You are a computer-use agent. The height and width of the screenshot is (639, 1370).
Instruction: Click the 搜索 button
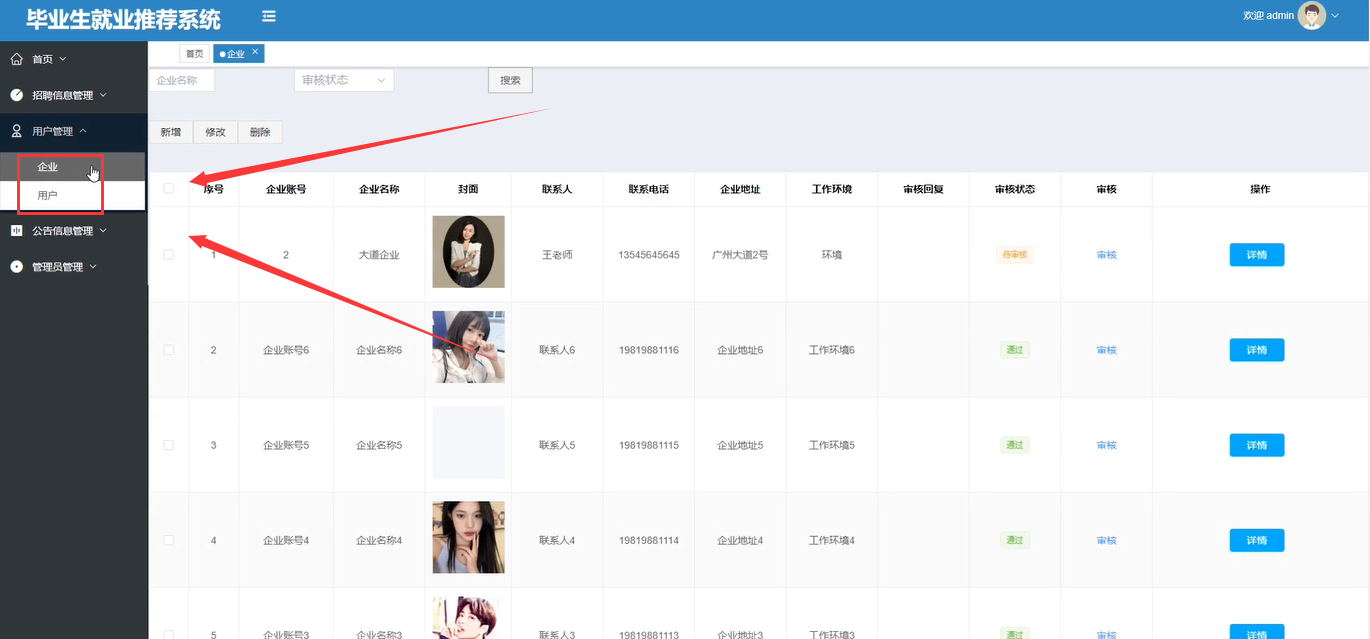pyautogui.click(x=510, y=80)
